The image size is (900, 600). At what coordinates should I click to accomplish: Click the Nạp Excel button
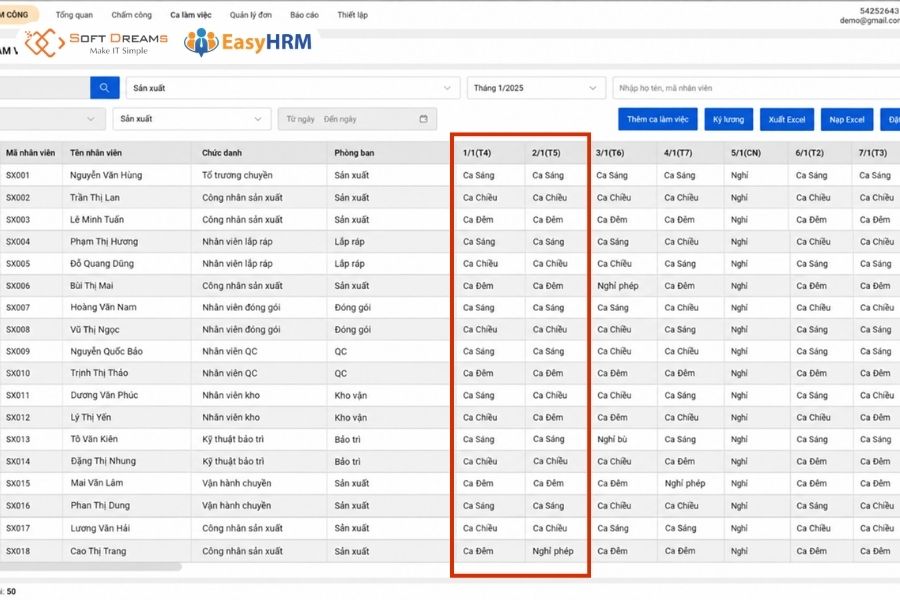tap(847, 119)
